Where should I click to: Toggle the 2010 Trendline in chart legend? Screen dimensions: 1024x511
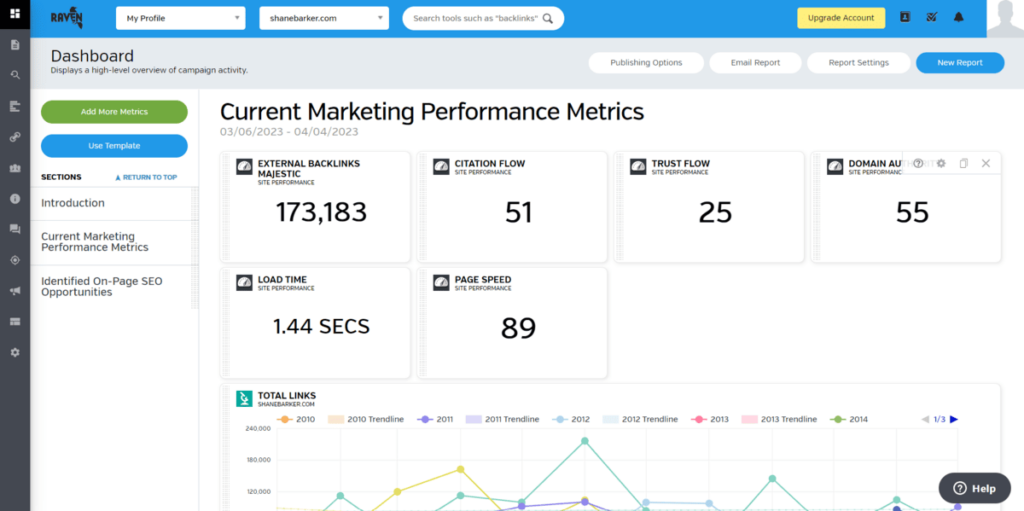click(366, 420)
